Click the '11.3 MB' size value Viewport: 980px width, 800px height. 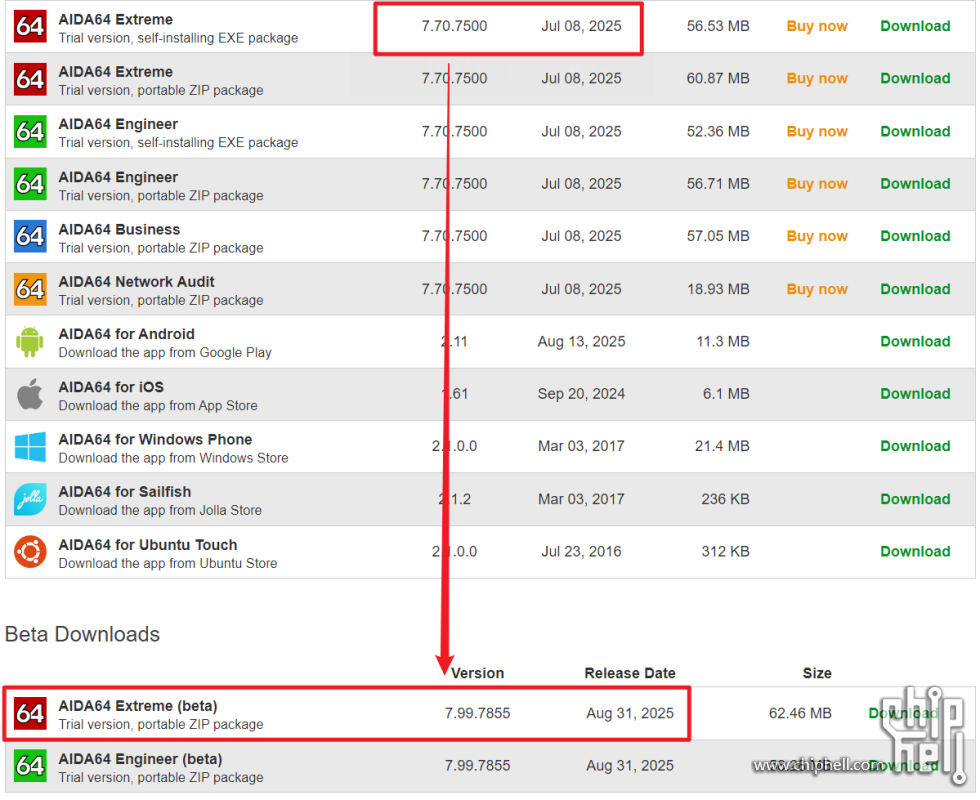click(723, 342)
